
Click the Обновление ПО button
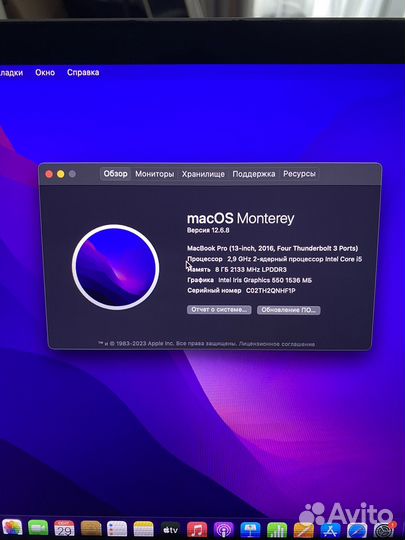pyautogui.click(x=289, y=310)
